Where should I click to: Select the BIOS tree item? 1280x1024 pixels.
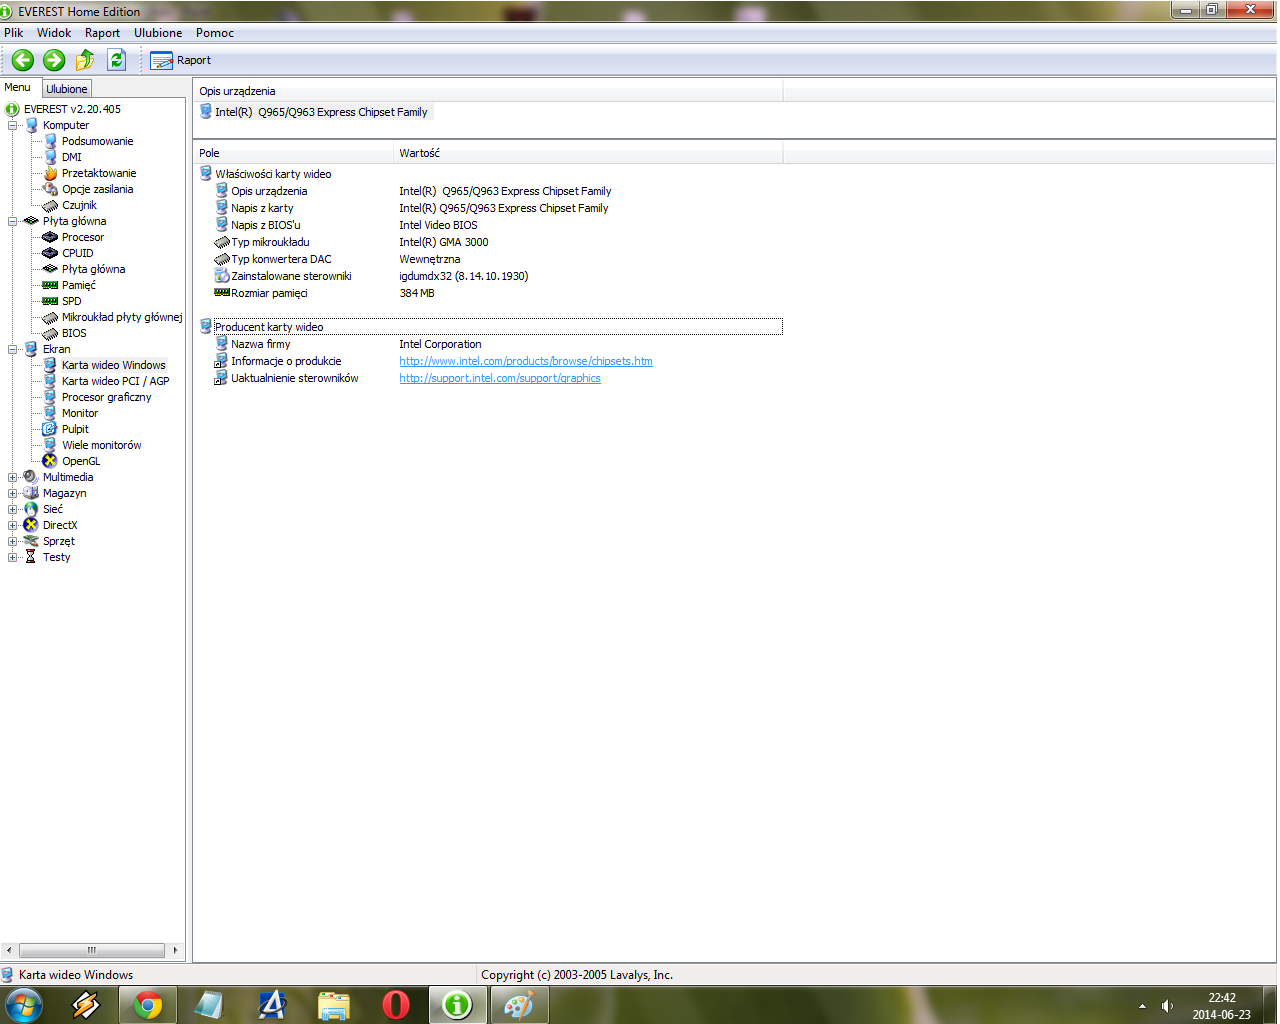[x=74, y=333]
